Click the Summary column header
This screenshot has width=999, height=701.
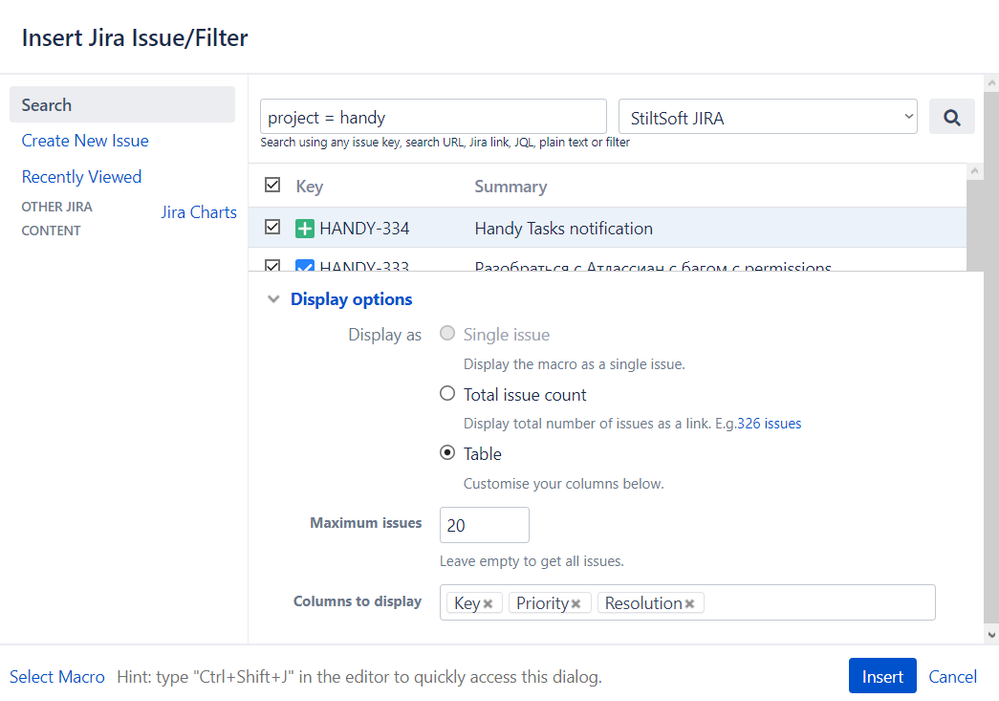511,187
